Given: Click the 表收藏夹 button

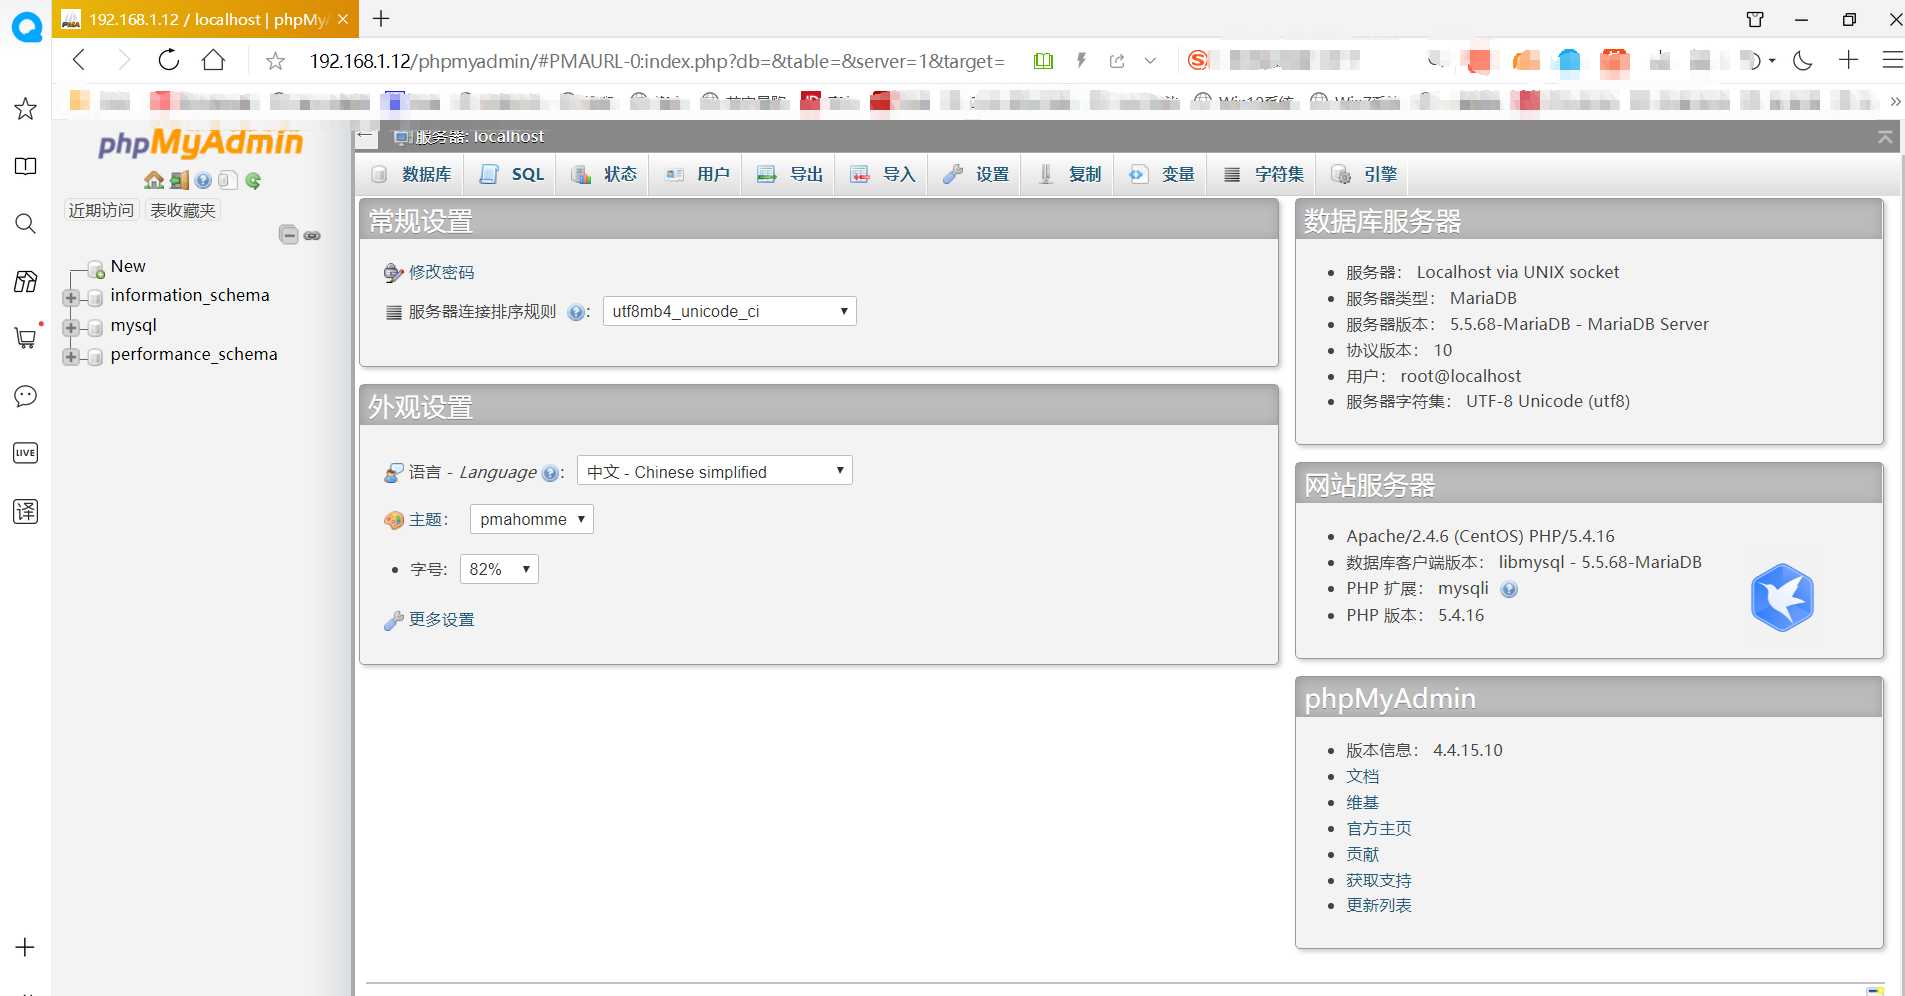Looking at the screenshot, I should 183,210.
